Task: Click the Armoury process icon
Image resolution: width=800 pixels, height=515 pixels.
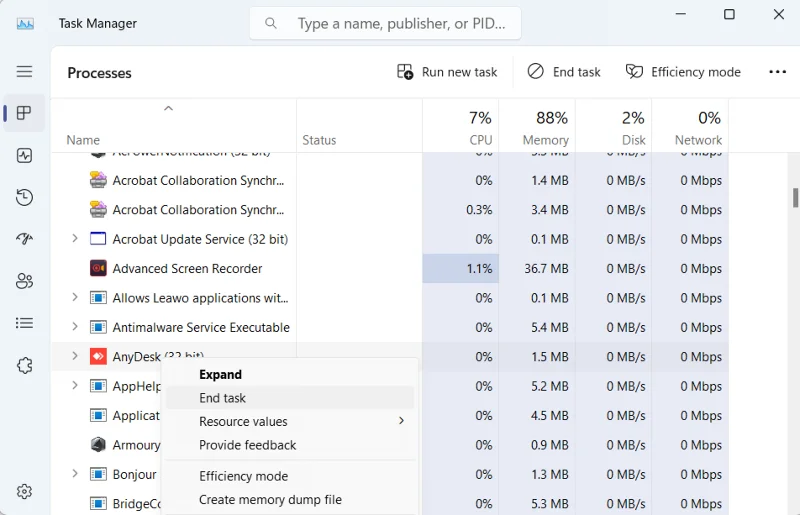Action: (x=98, y=445)
